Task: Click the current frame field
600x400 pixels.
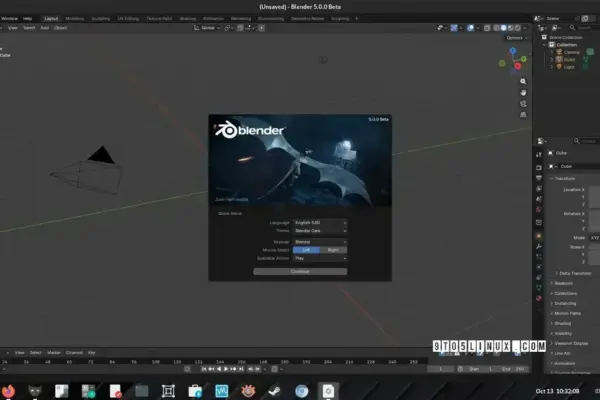Action: coord(440,369)
